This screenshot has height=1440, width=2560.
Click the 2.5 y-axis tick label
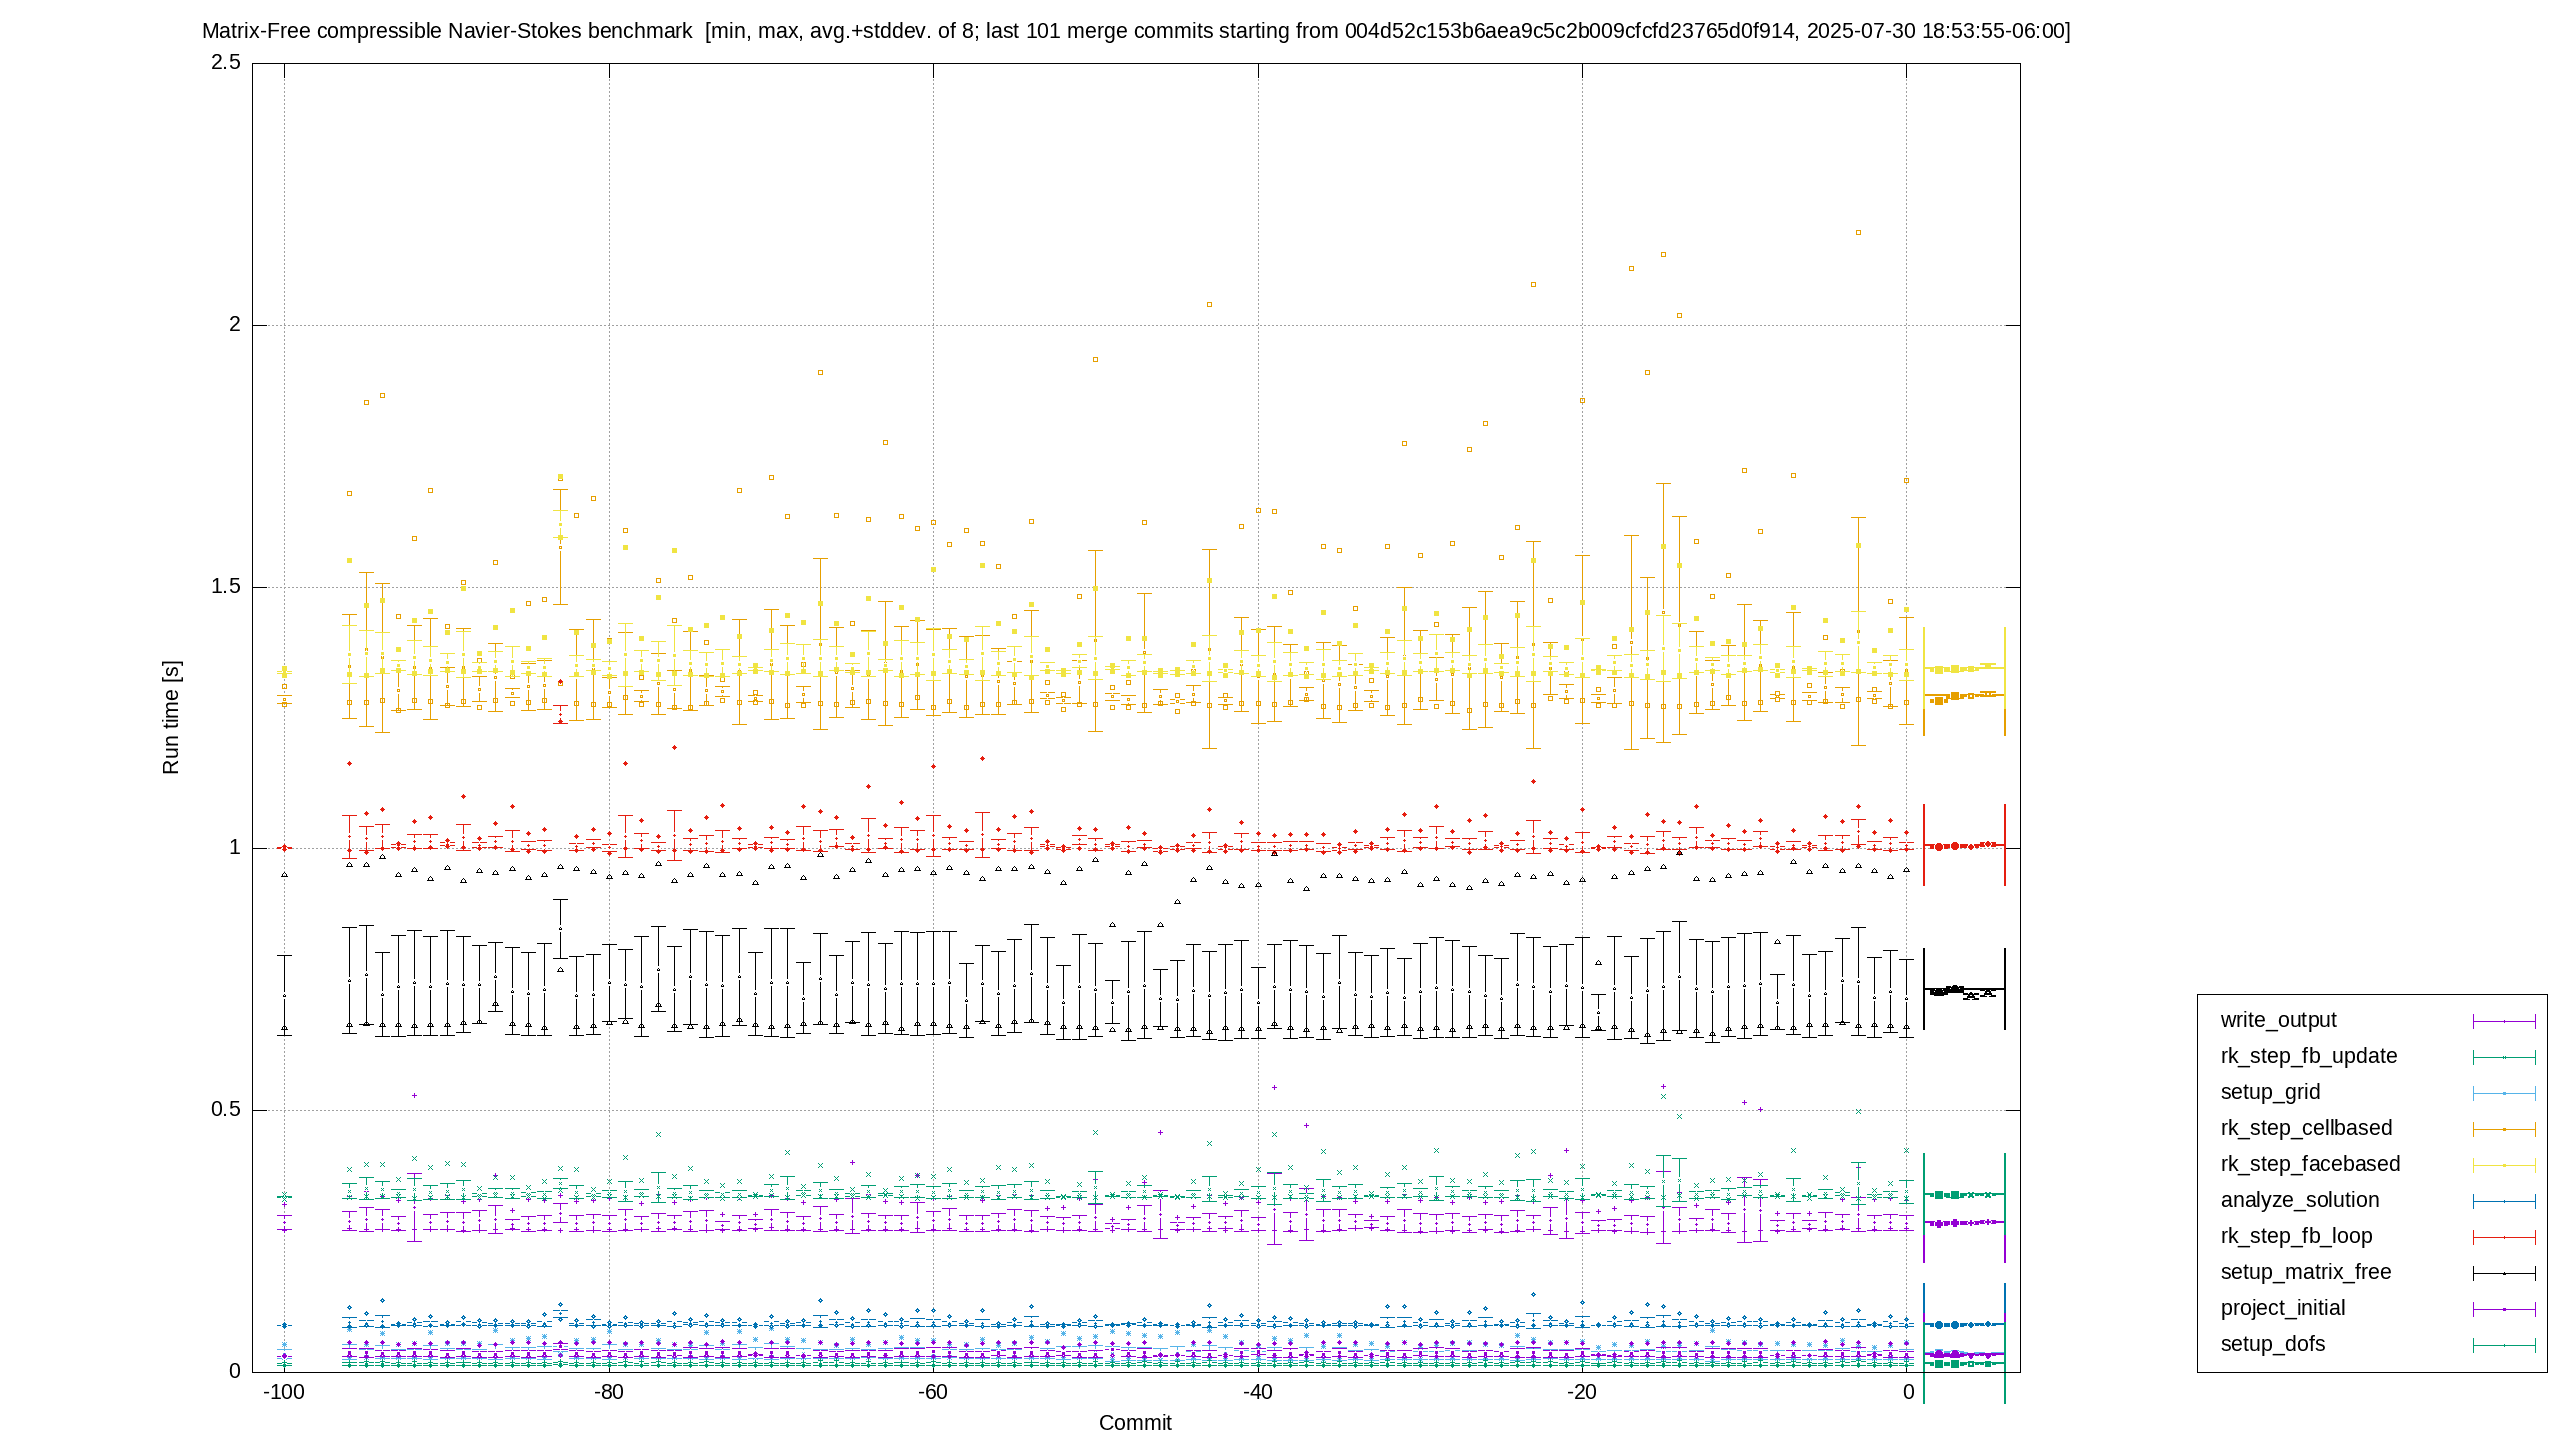pyautogui.click(x=226, y=62)
